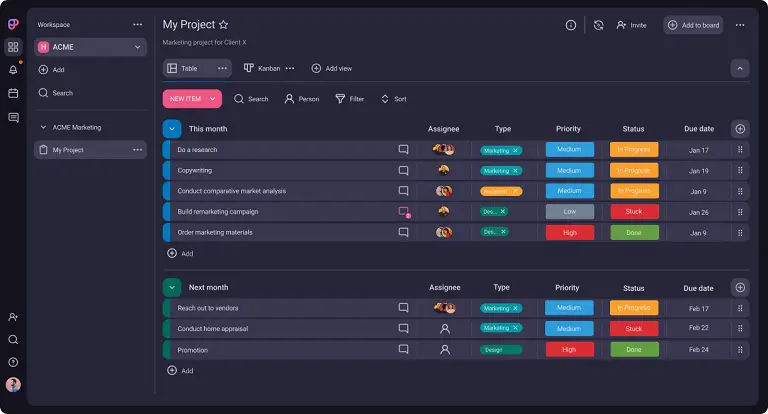Collapse the Next month group

(172, 287)
